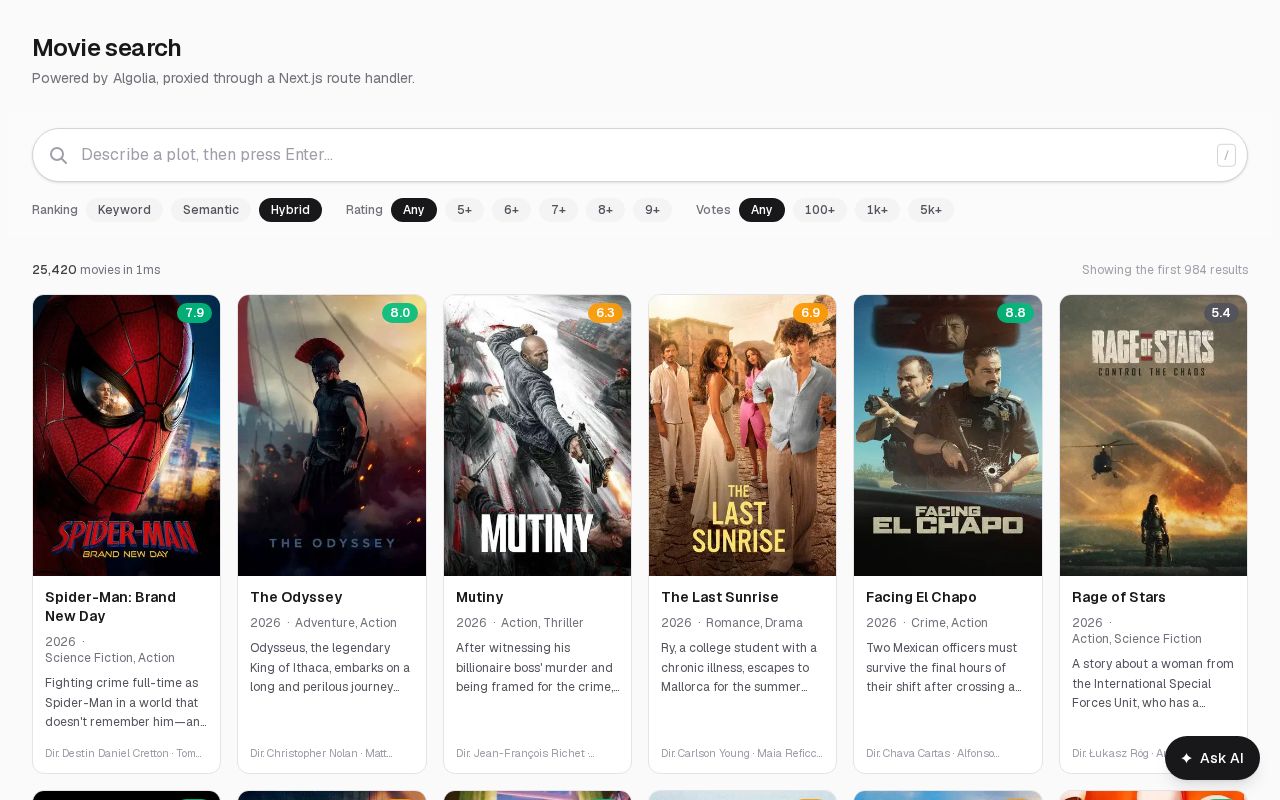The height and width of the screenshot is (800, 1280).
Task: Filter by rating 9+
Action: pyautogui.click(x=652, y=210)
